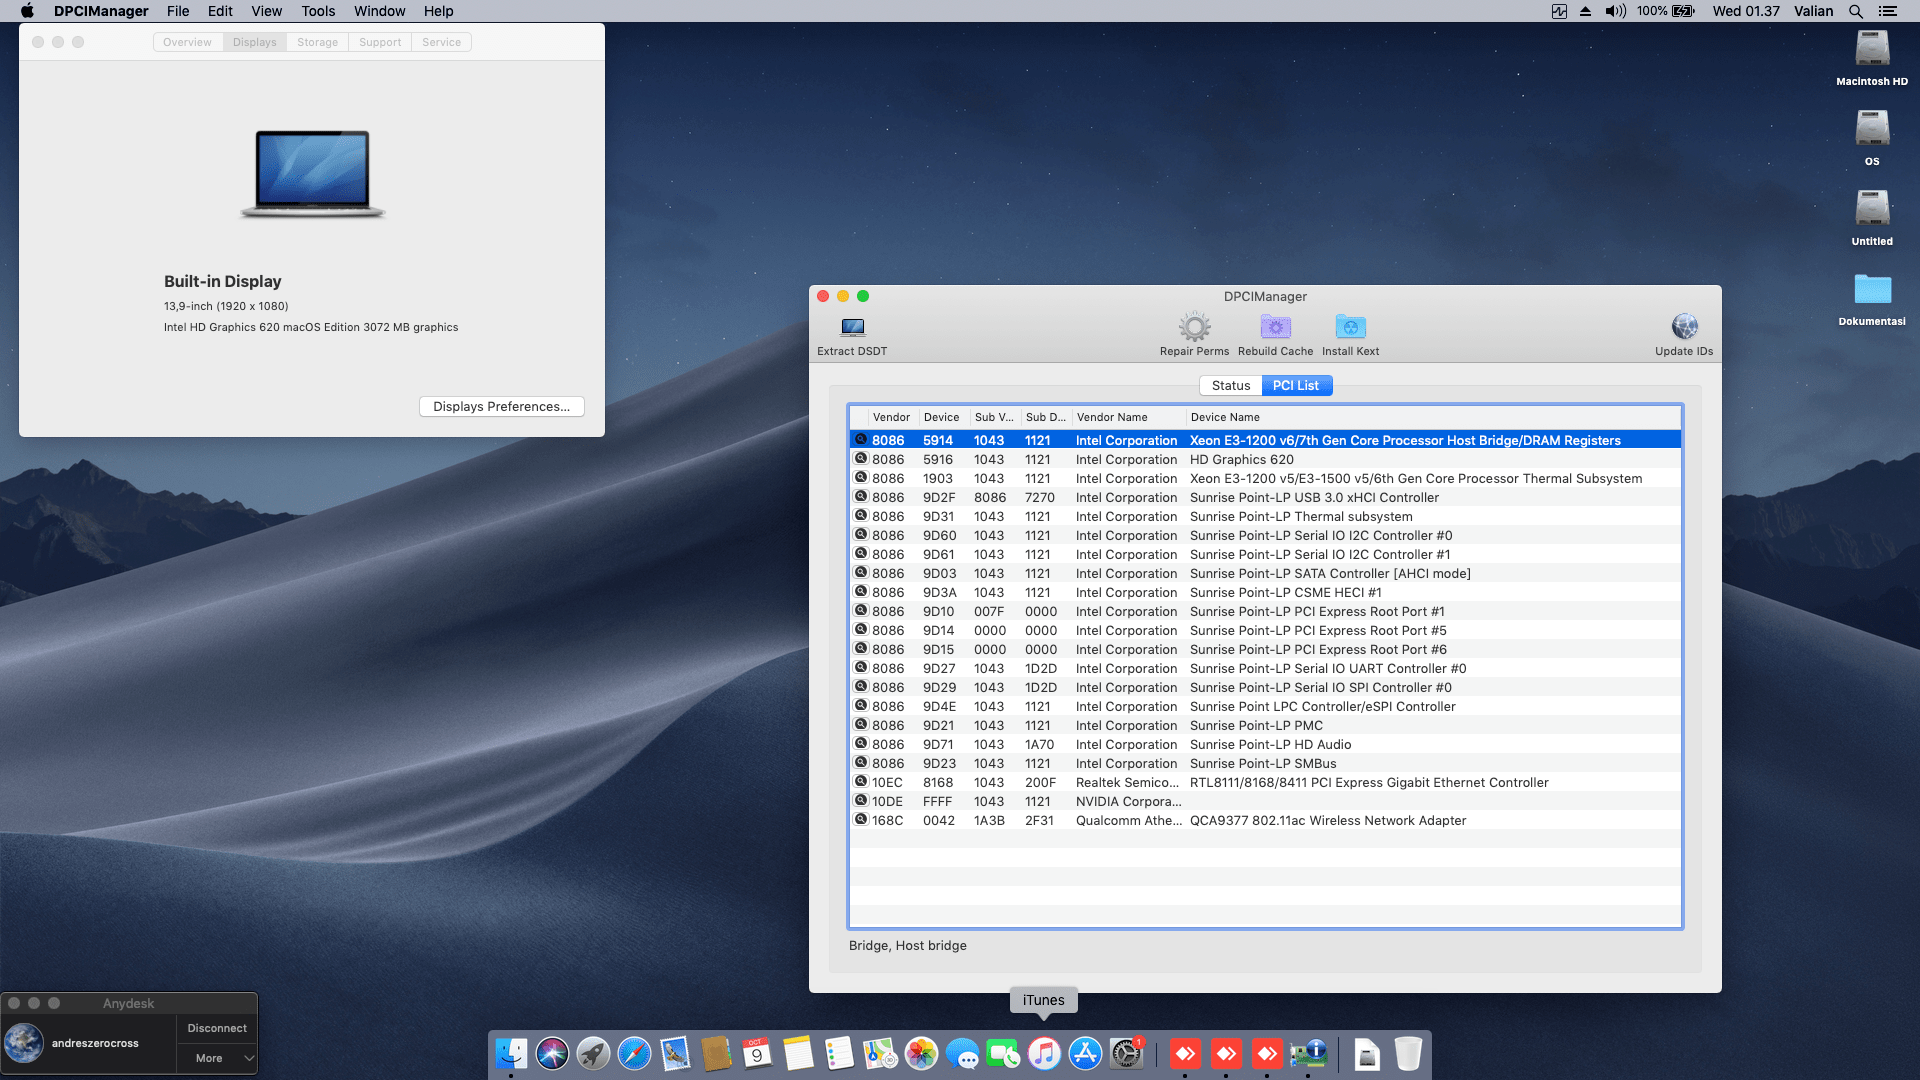Run Repair Perms from the DPCIManager toolbar

point(1194,327)
